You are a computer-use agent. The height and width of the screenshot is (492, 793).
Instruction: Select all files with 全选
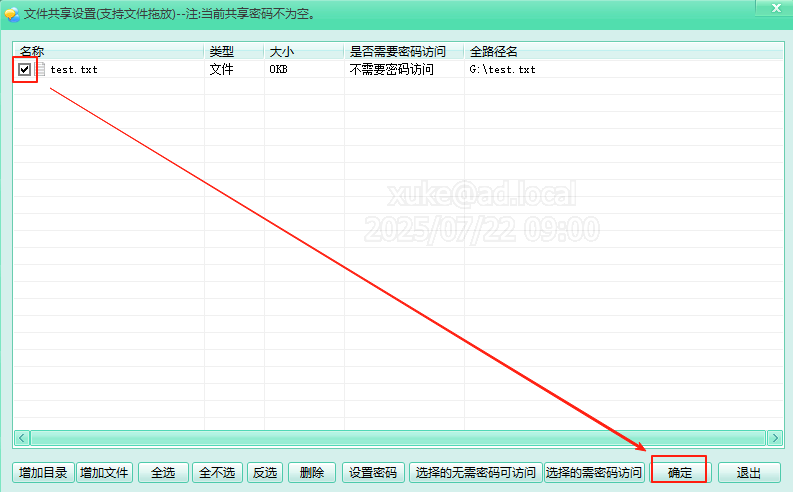pyautogui.click(x=163, y=473)
